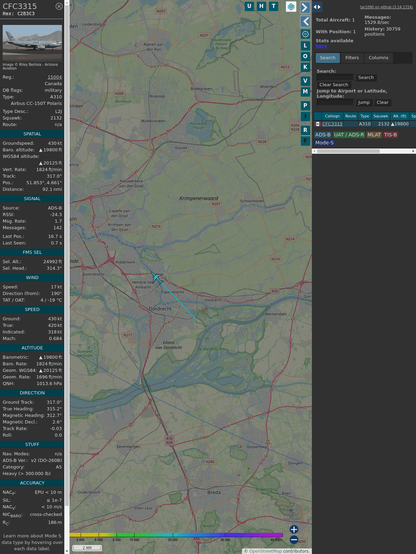
Task: Zoom in the map with the plus icon
Action: pyautogui.click(x=294, y=529)
